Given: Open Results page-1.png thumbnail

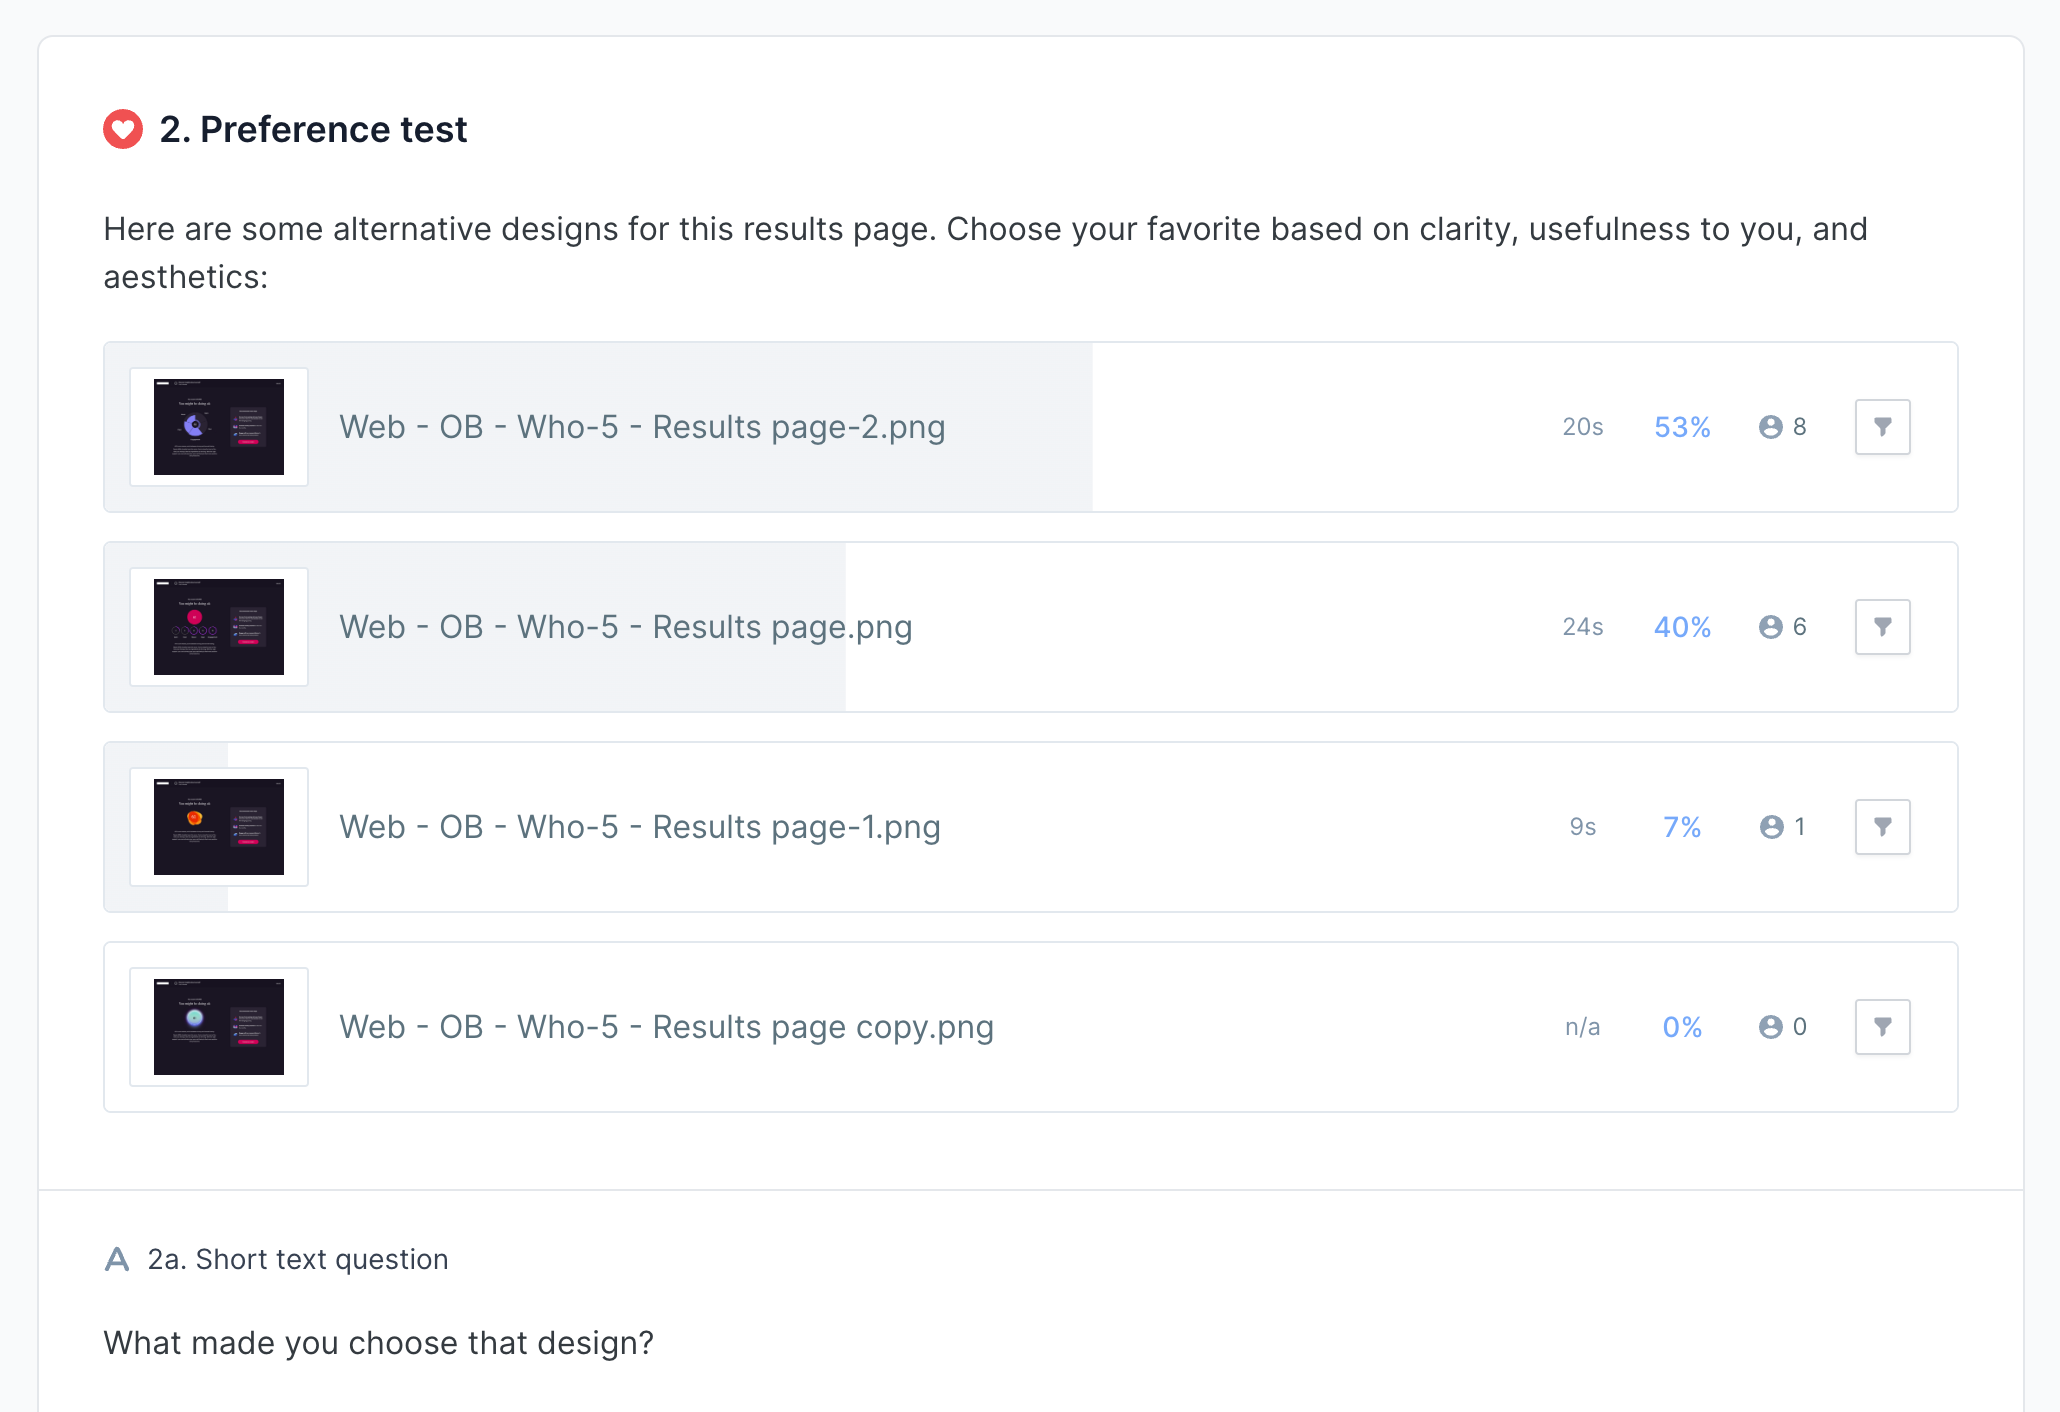Looking at the screenshot, I should click(x=219, y=827).
